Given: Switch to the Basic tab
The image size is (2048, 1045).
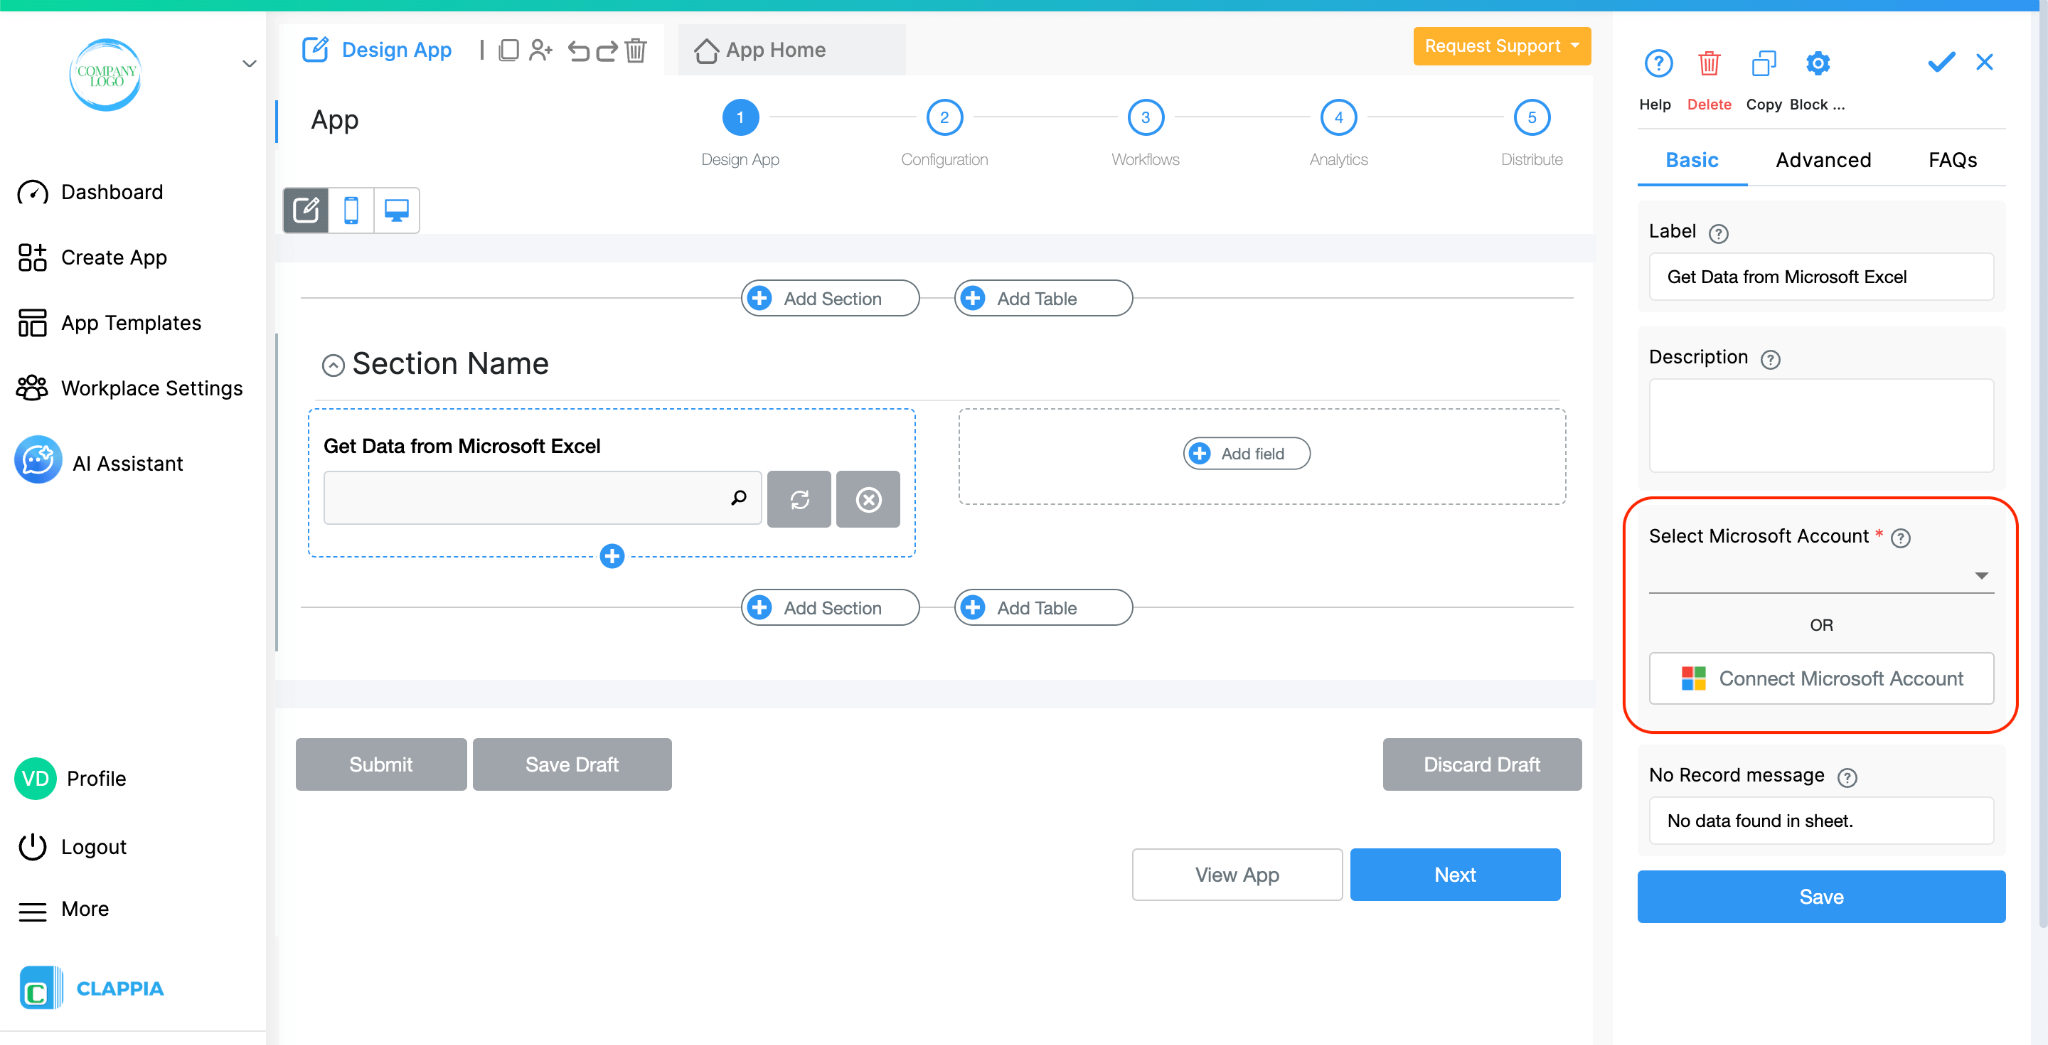Looking at the screenshot, I should point(1692,160).
